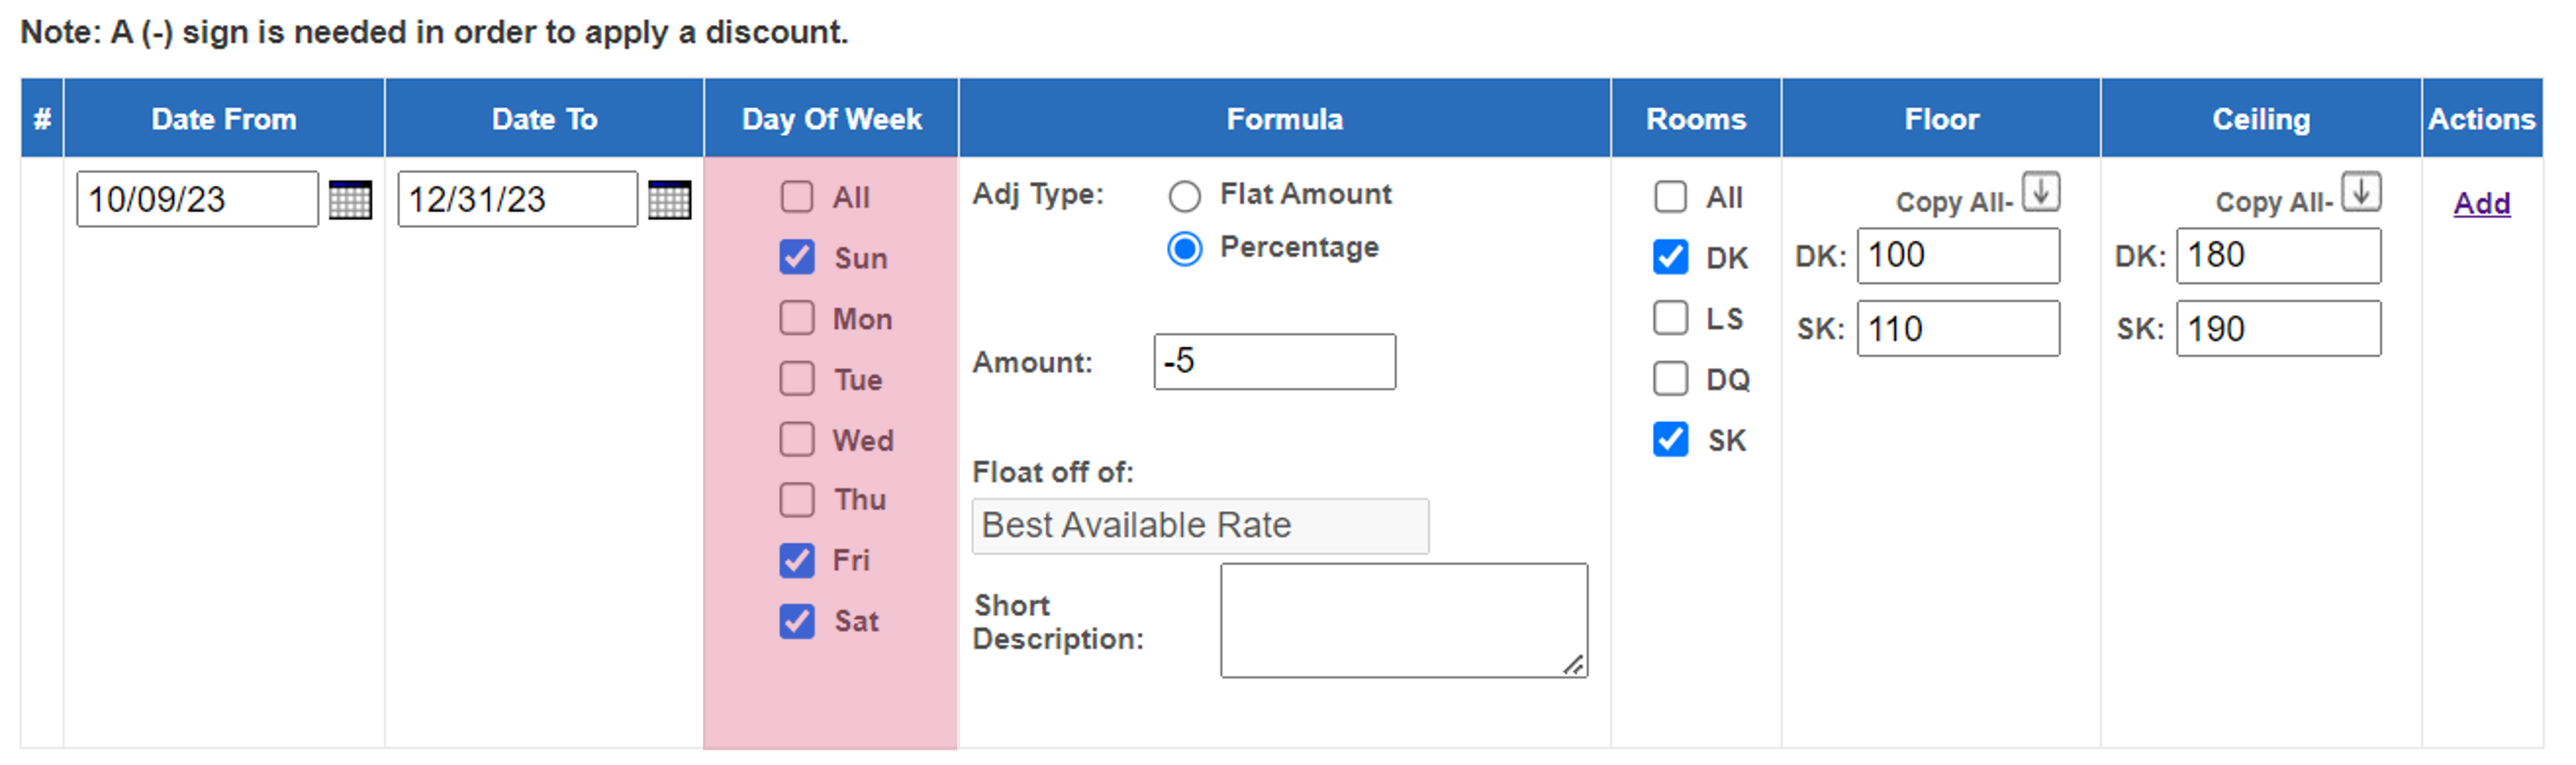Click the Ceiling SK field 190
This screenshot has width=2576, height=765.
click(x=2278, y=329)
